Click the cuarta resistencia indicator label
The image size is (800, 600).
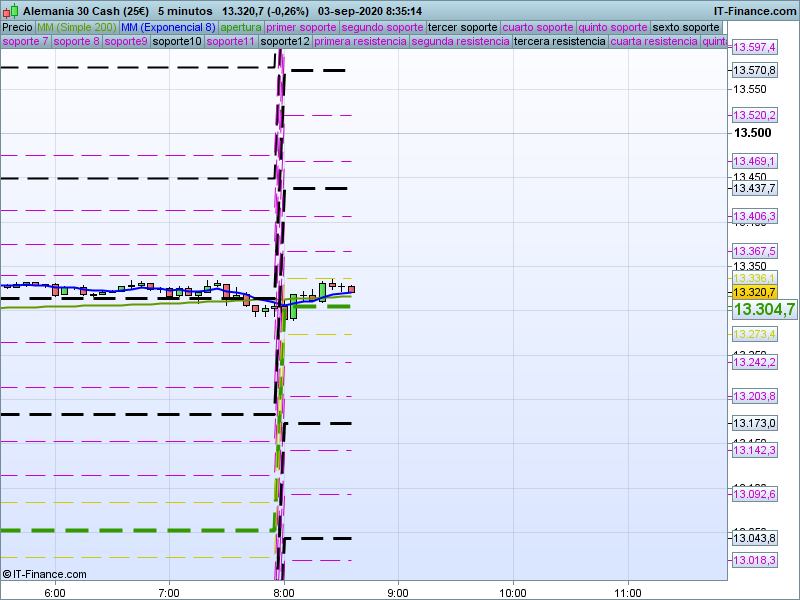654,42
